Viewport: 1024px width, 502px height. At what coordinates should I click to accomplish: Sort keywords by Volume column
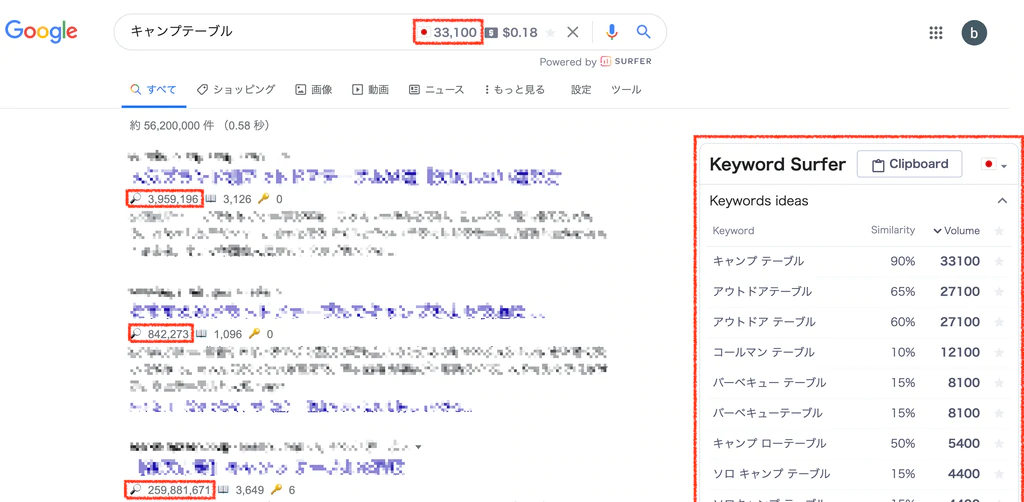point(956,231)
